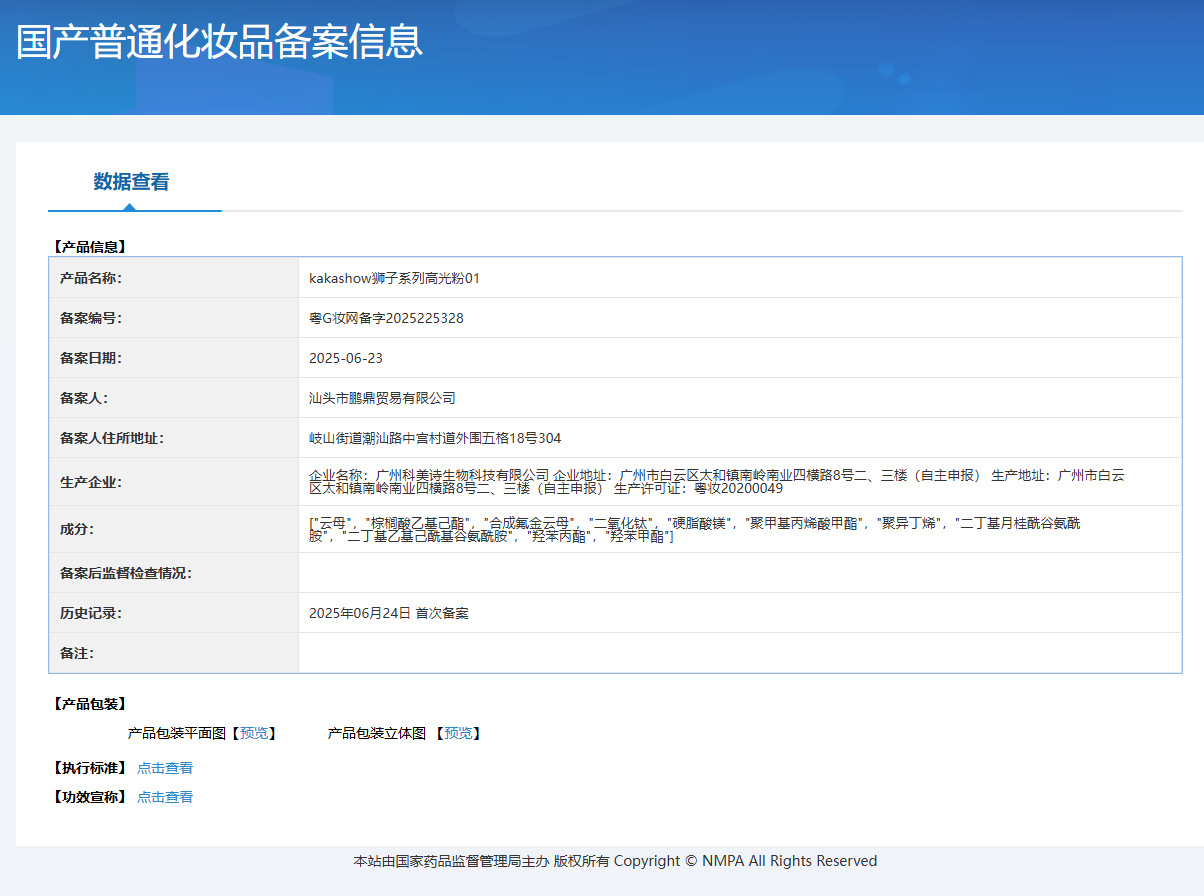
Task: Click the 【功效宣称】 heading
Action: tap(89, 797)
